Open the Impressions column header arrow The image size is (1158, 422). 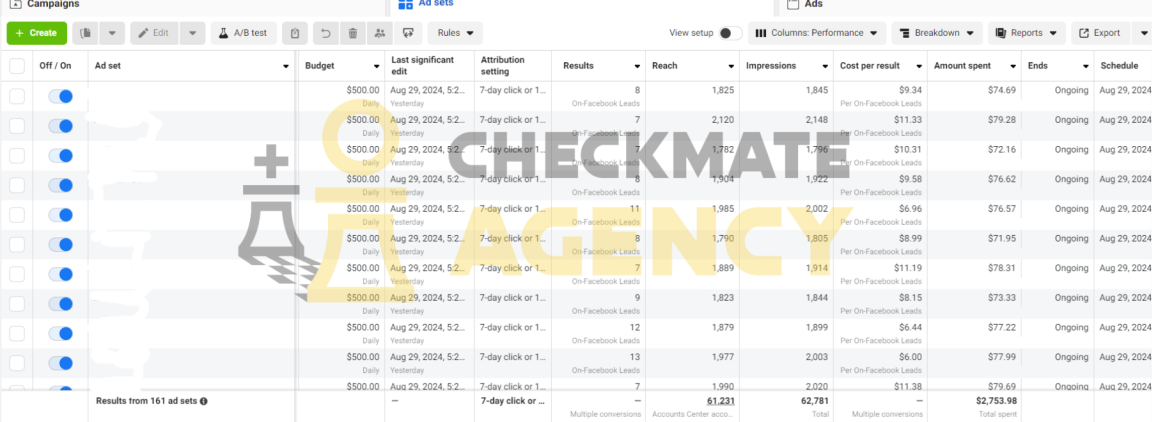tap(824, 67)
